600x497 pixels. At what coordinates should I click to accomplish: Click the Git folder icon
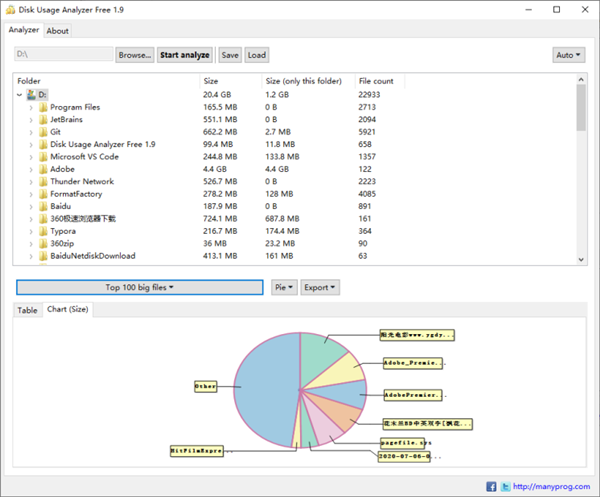(42, 132)
